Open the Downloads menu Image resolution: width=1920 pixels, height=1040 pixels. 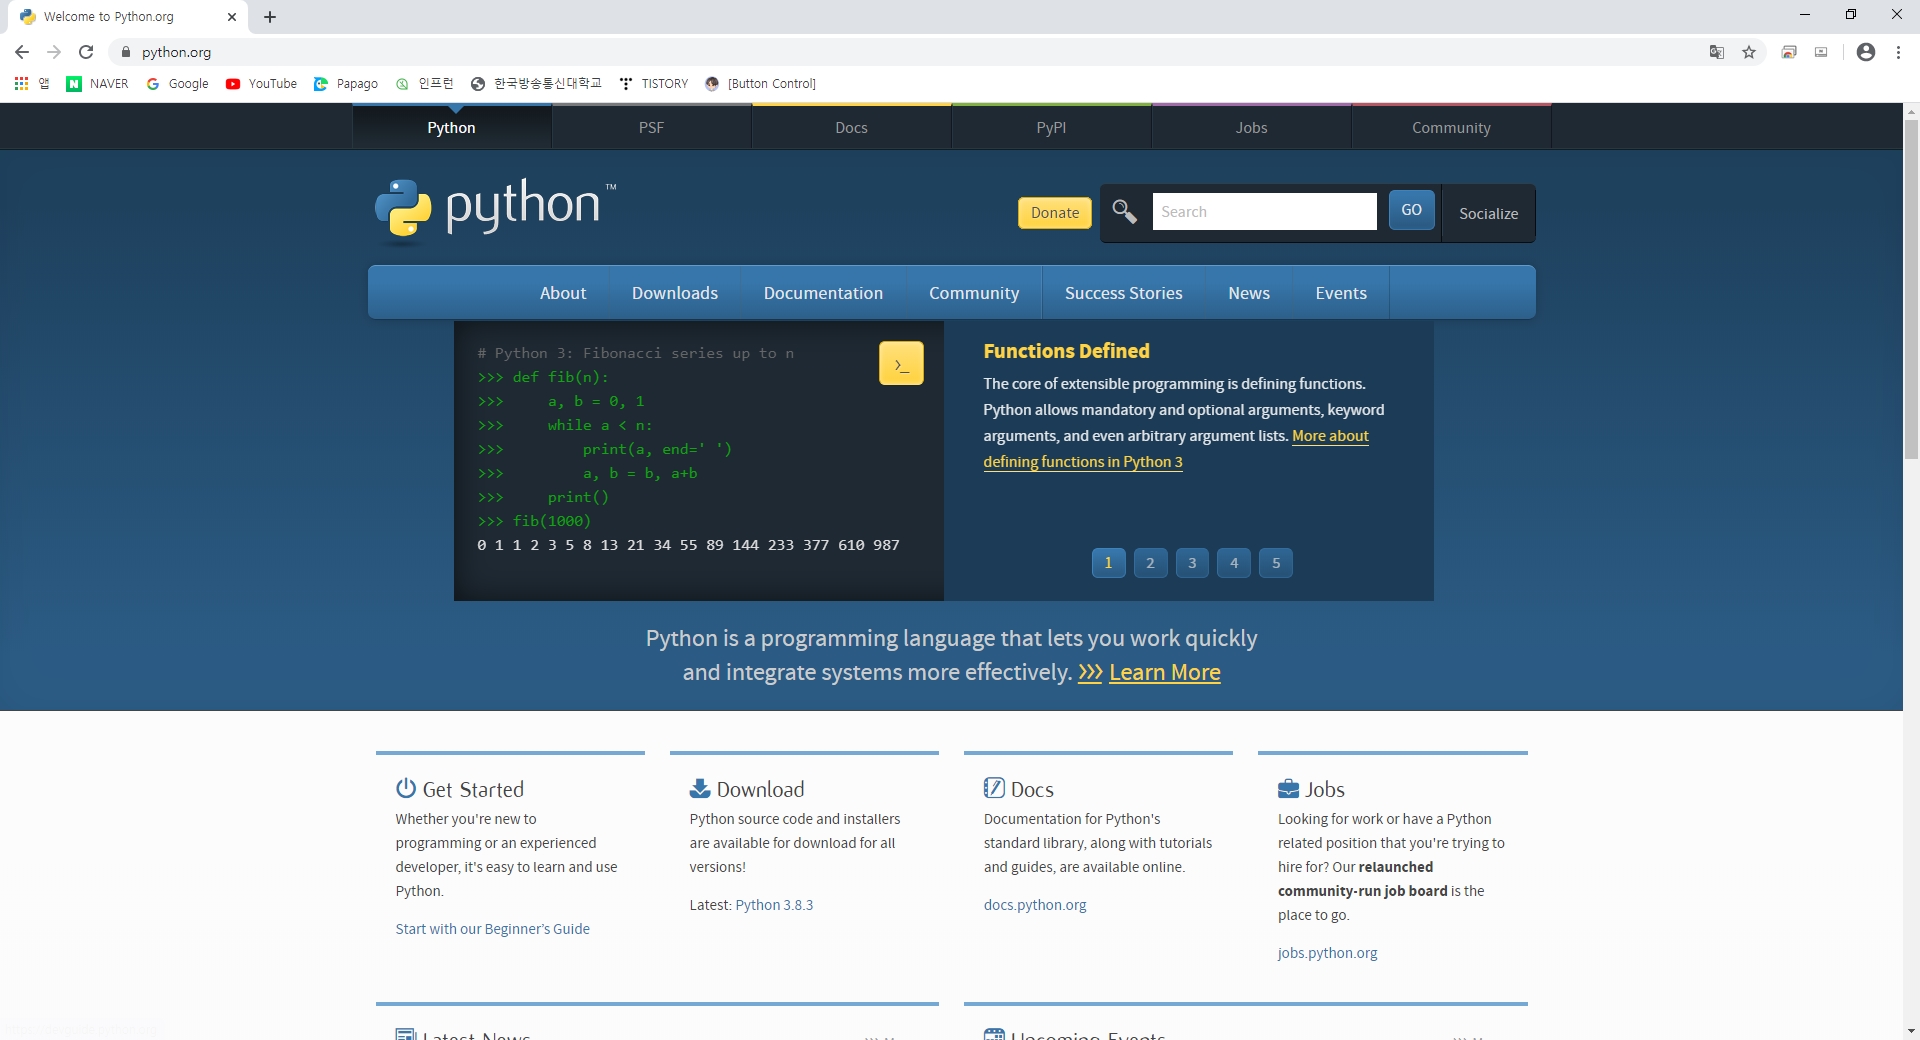(x=675, y=293)
